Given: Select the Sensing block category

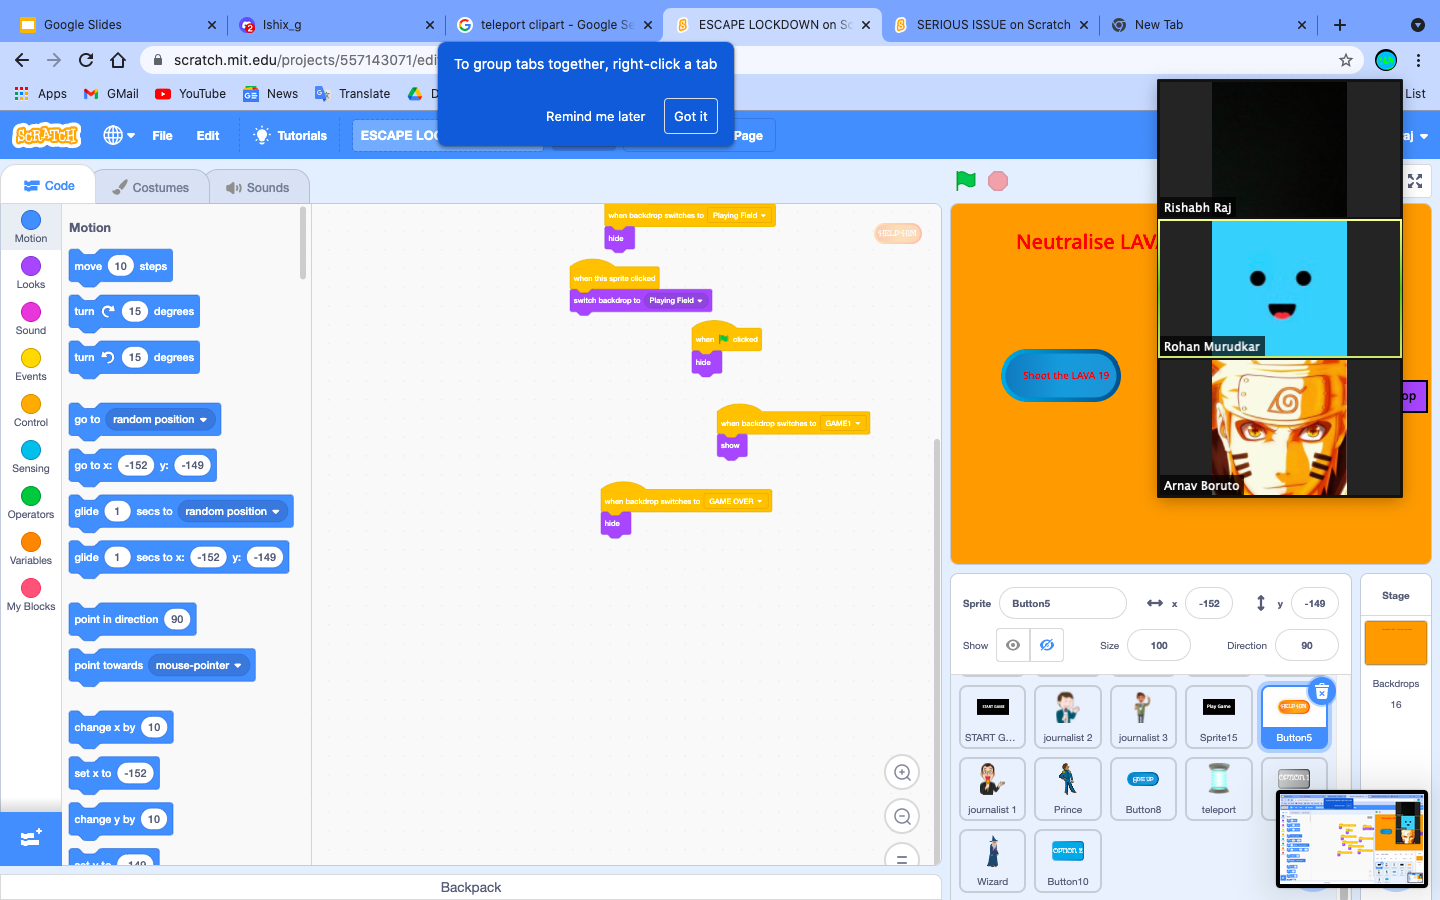Looking at the screenshot, I should tap(31, 457).
